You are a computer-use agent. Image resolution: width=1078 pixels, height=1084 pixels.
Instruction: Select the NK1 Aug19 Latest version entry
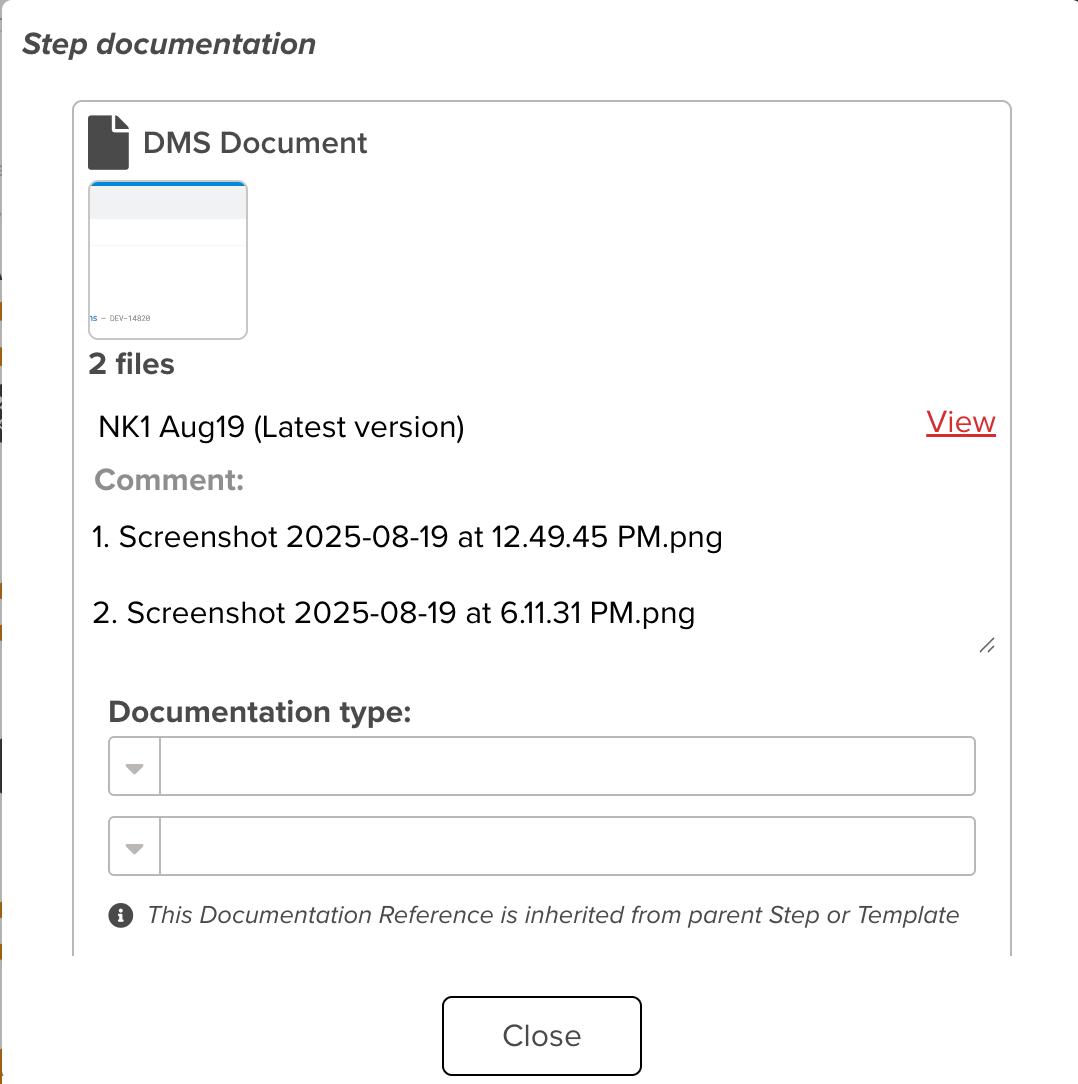click(x=281, y=426)
